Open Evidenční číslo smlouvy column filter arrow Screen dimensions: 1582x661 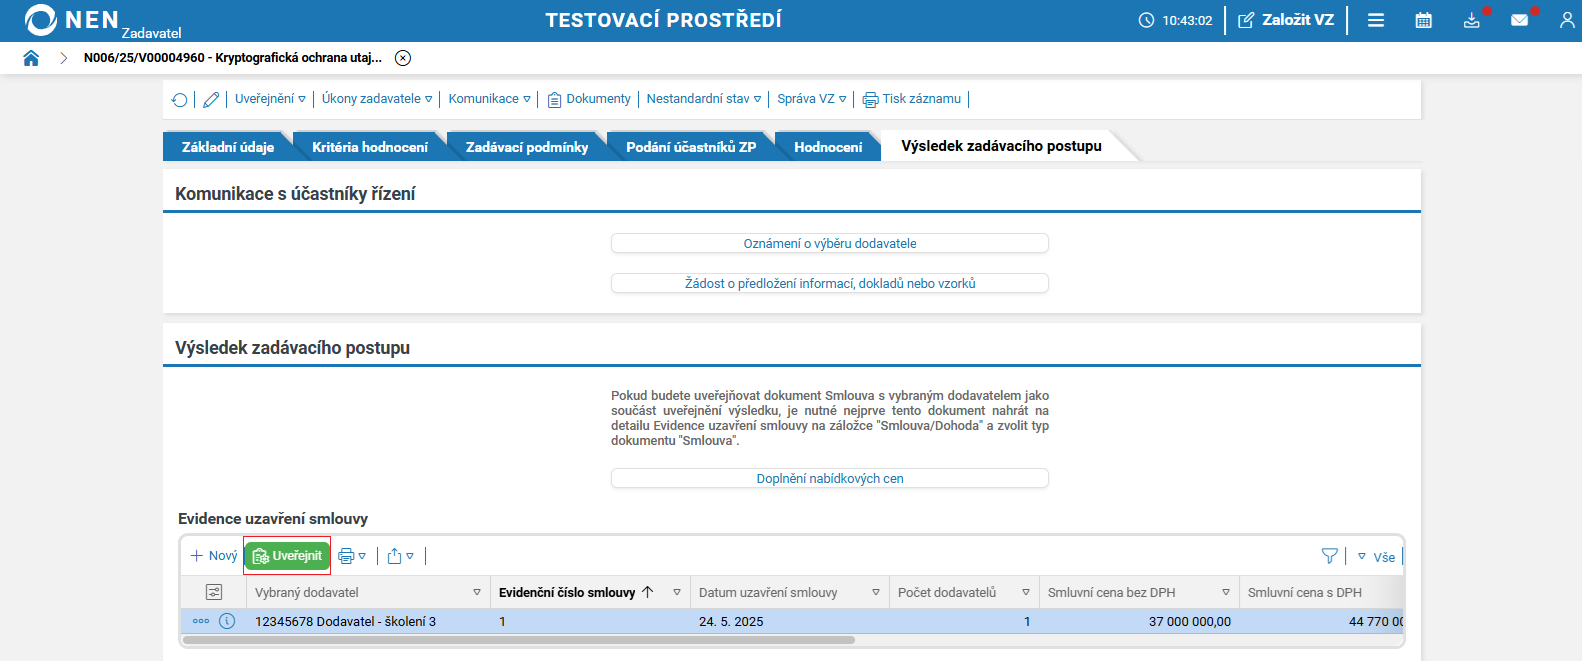677,593
